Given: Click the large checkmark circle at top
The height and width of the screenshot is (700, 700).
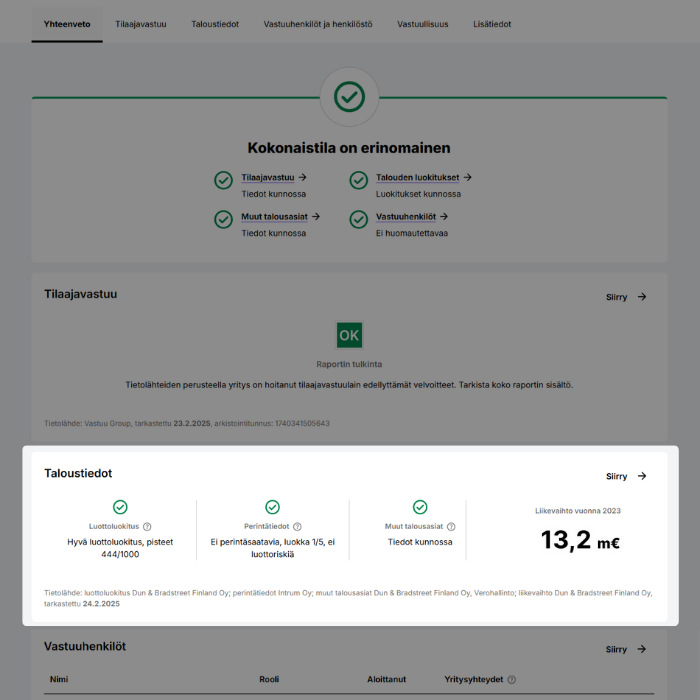Looking at the screenshot, I should click(349, 97).
